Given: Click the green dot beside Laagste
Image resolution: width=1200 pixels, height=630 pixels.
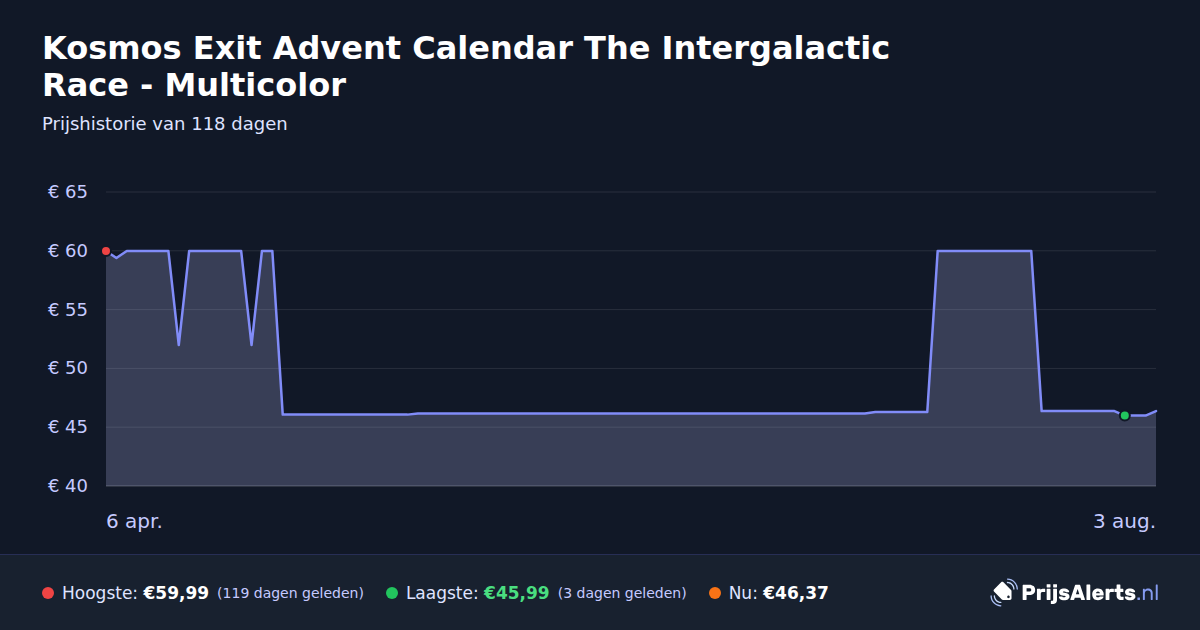Looking at the screenshot, I should [392, 593].
